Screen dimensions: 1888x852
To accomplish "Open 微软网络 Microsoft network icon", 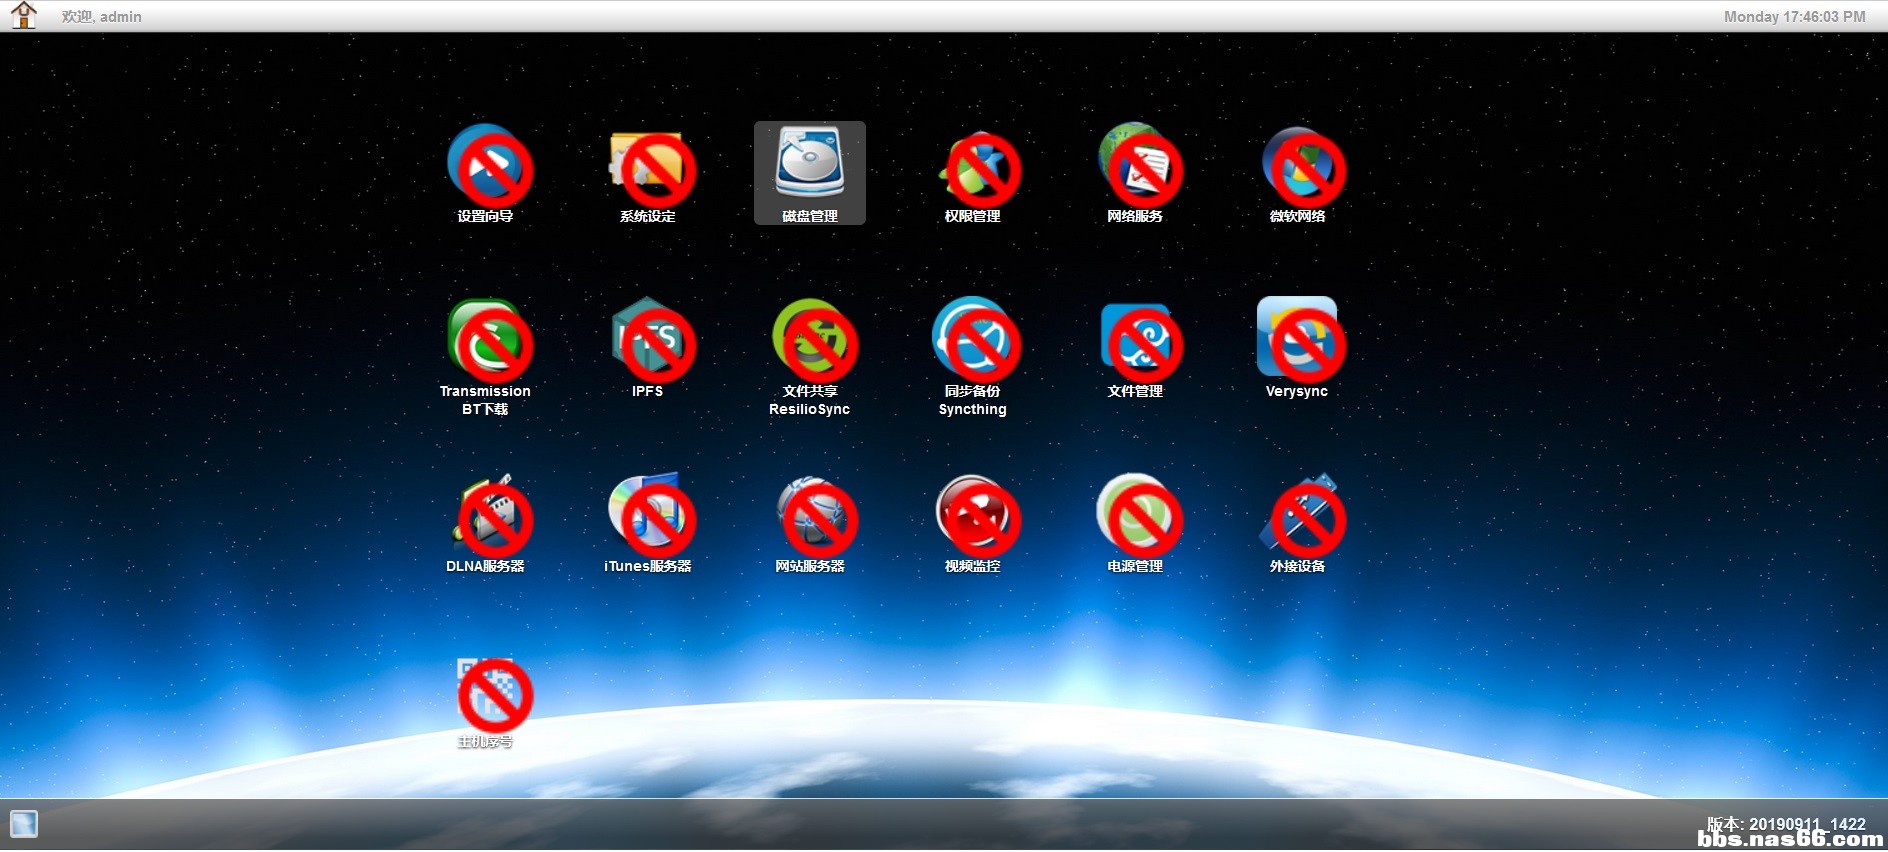I will pyautogui.click(x=1297, y=166).
